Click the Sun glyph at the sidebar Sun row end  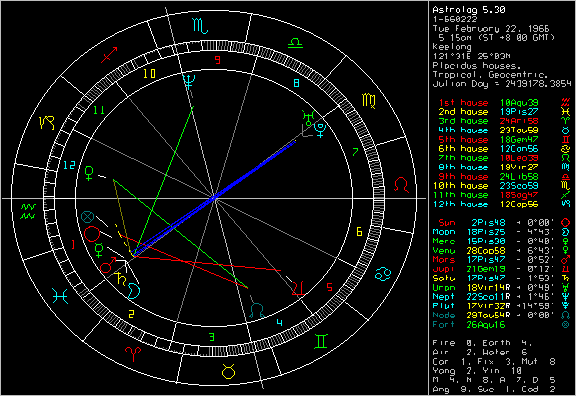[566, 223]
